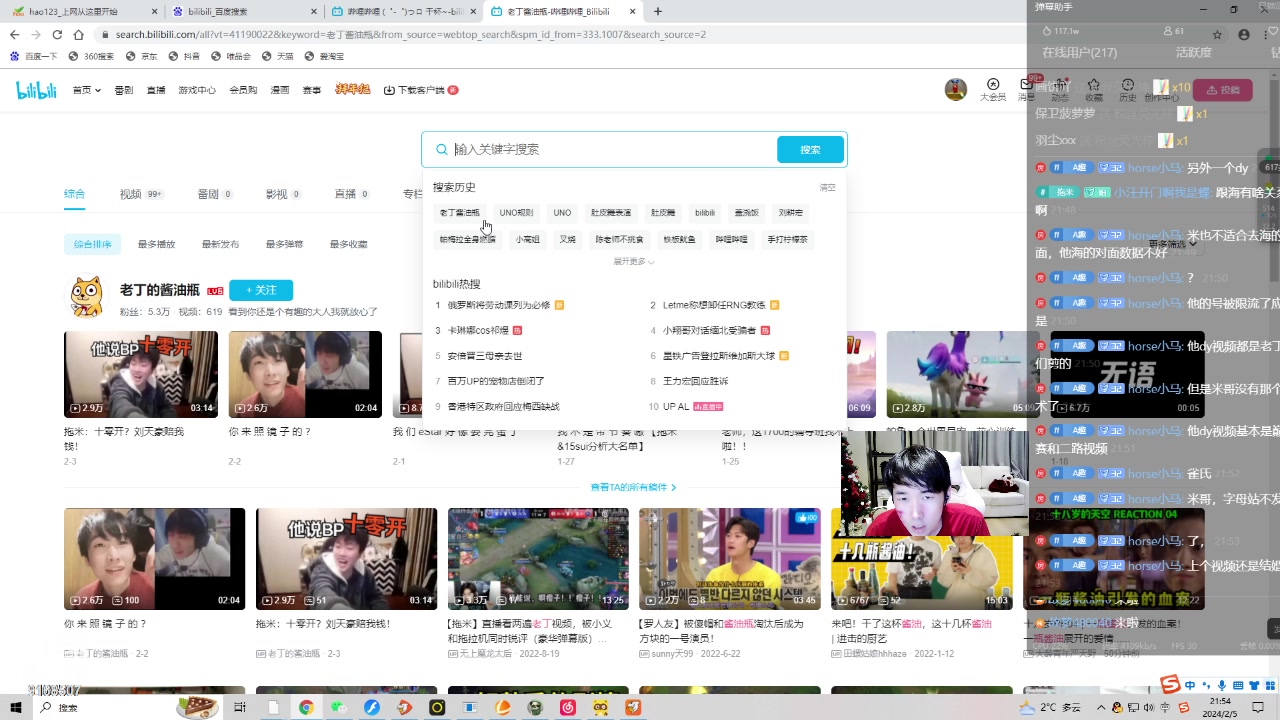Open Task View on taskbar
This screenshot has width=1280, height=720.
240,707
